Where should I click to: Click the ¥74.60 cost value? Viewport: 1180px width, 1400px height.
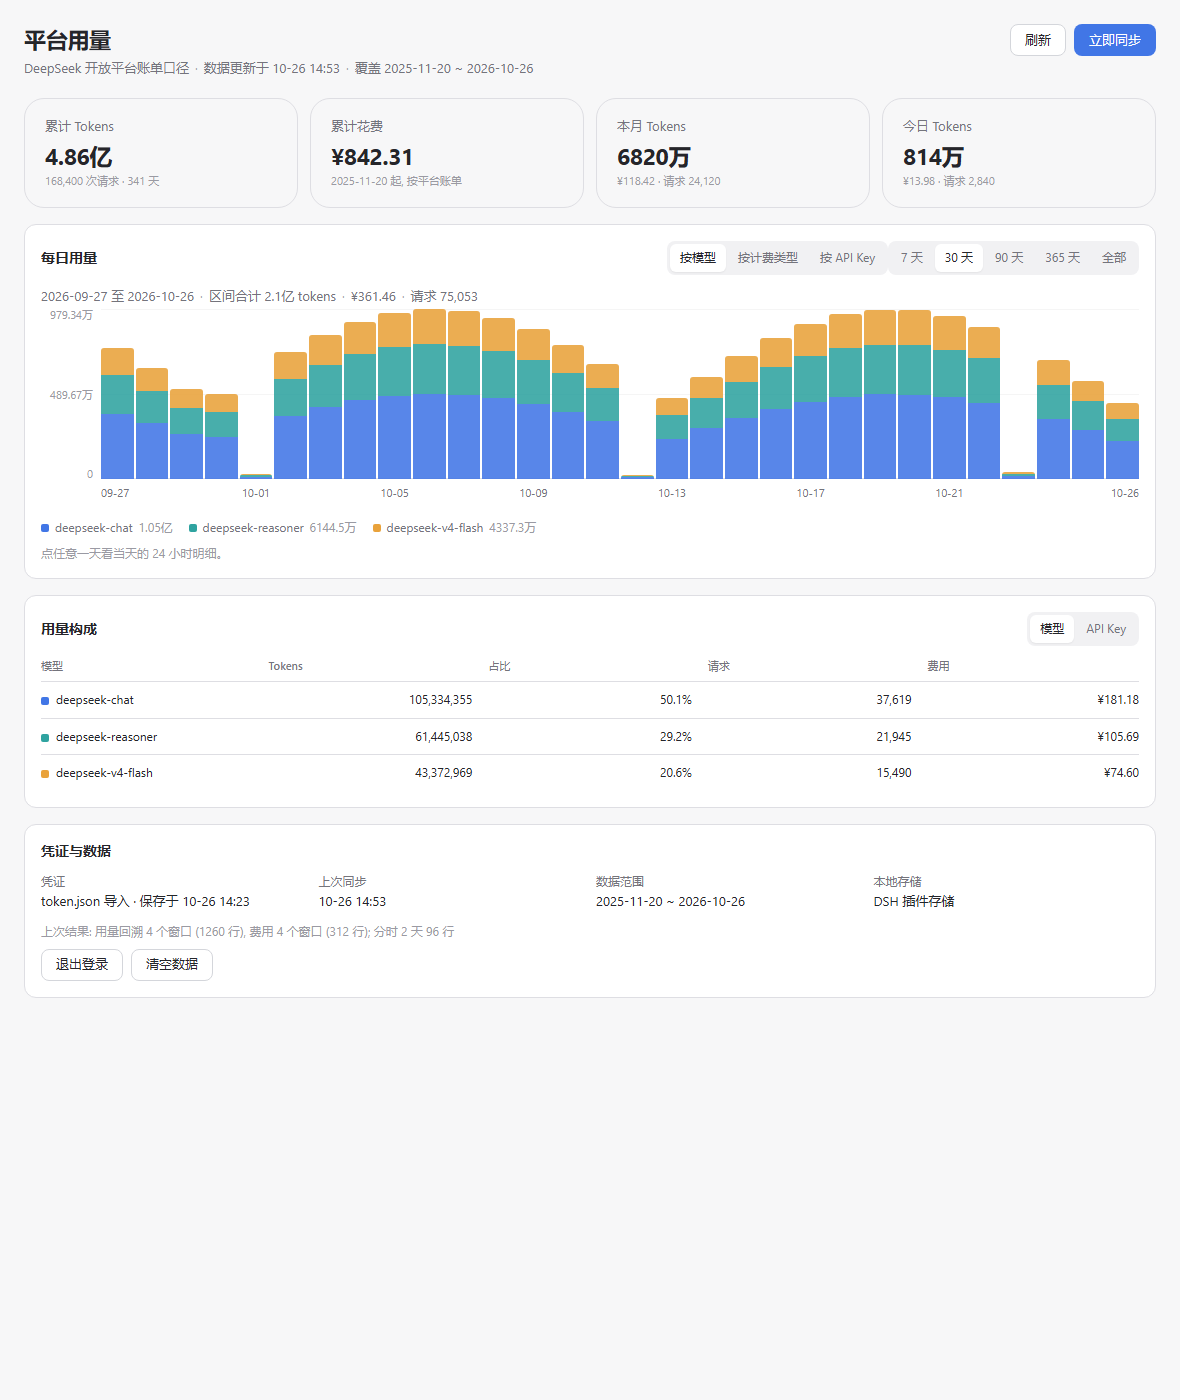[1121, 773]
